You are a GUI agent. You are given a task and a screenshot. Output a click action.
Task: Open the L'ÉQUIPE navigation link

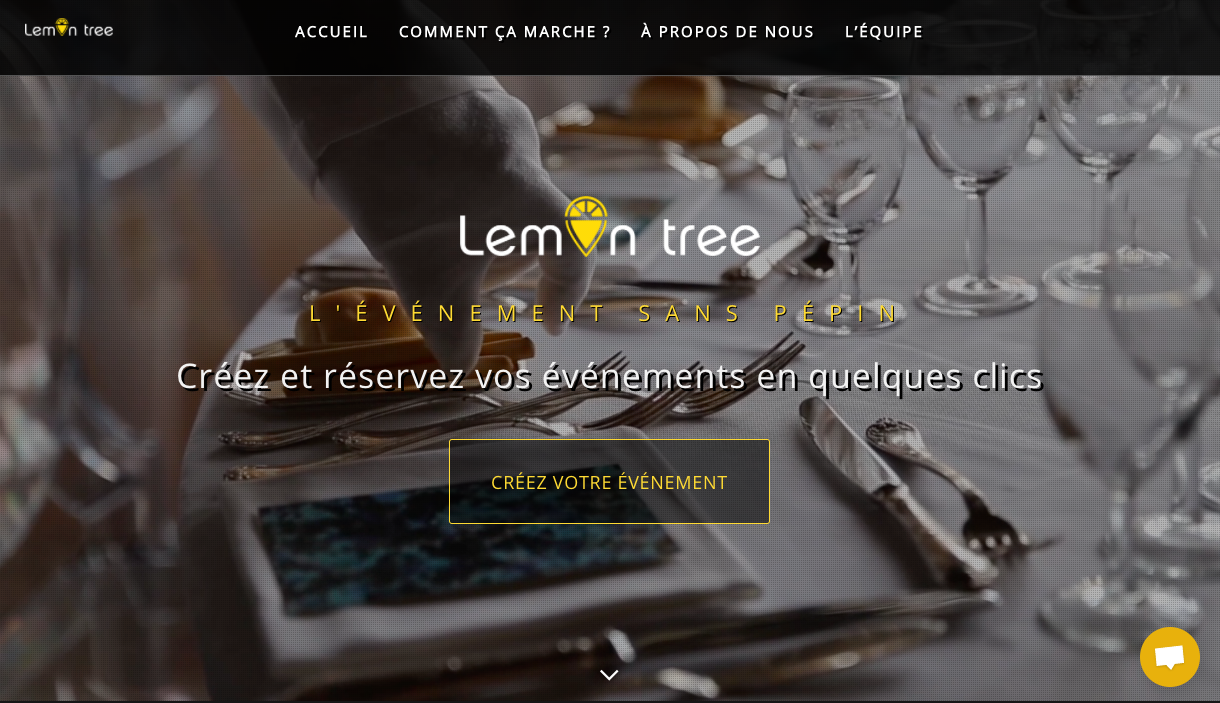[x=884, y=32]
